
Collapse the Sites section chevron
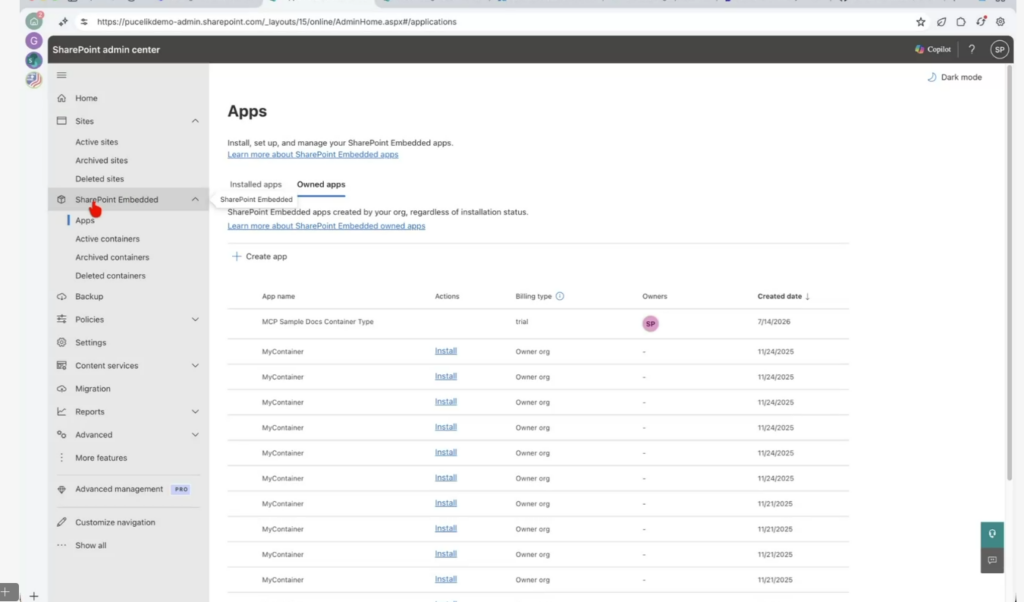[x=195, y=121]
